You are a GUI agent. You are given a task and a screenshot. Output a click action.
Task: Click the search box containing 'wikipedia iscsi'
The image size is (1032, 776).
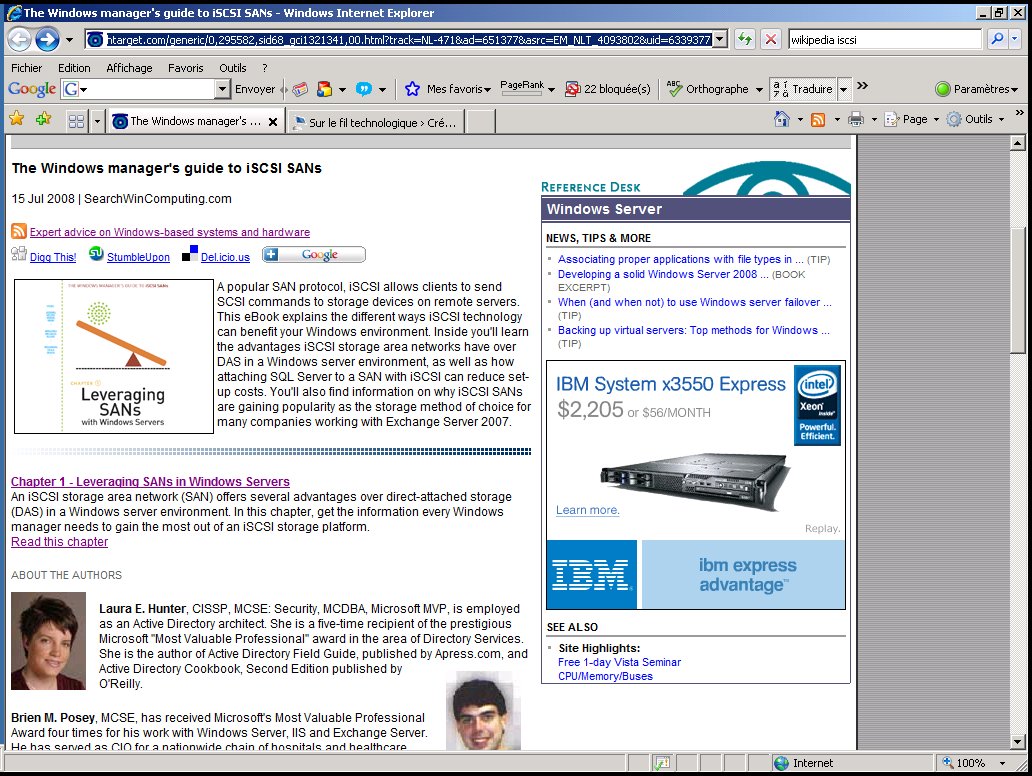(885, 39)
